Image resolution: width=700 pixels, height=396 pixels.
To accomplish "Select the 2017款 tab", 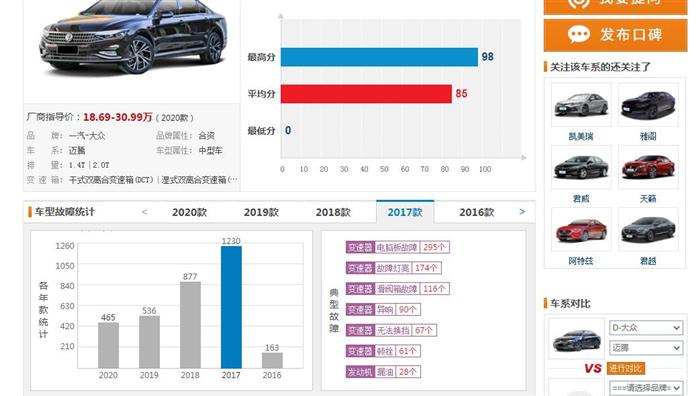I will [x=405, y=212].
